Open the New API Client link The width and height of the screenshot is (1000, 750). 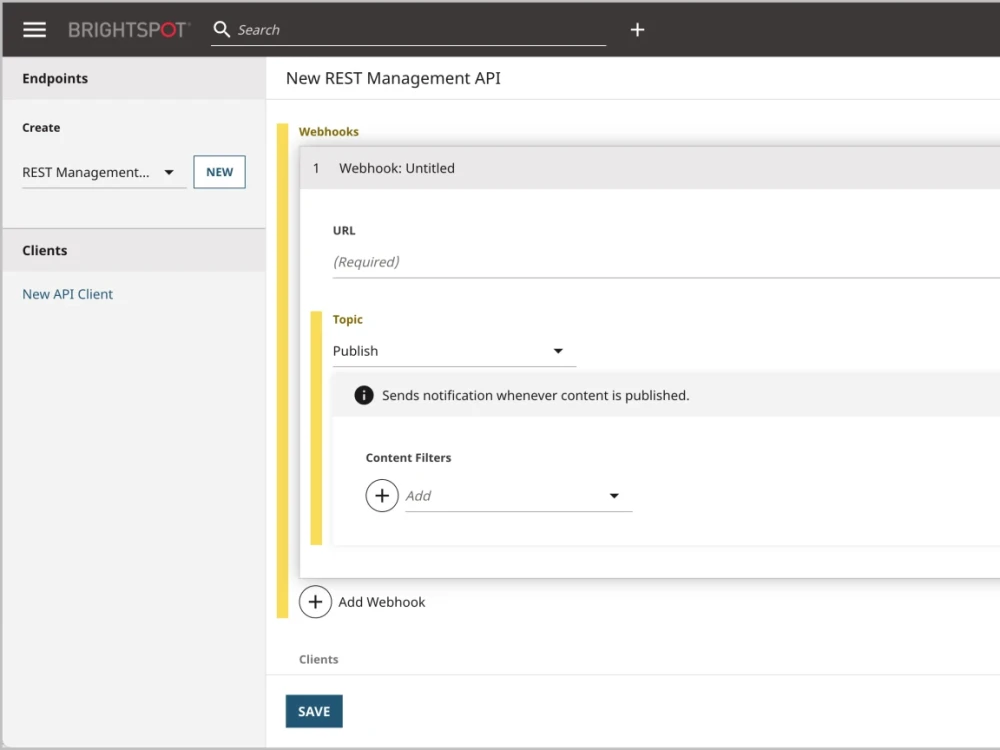[x=66, y=293]
